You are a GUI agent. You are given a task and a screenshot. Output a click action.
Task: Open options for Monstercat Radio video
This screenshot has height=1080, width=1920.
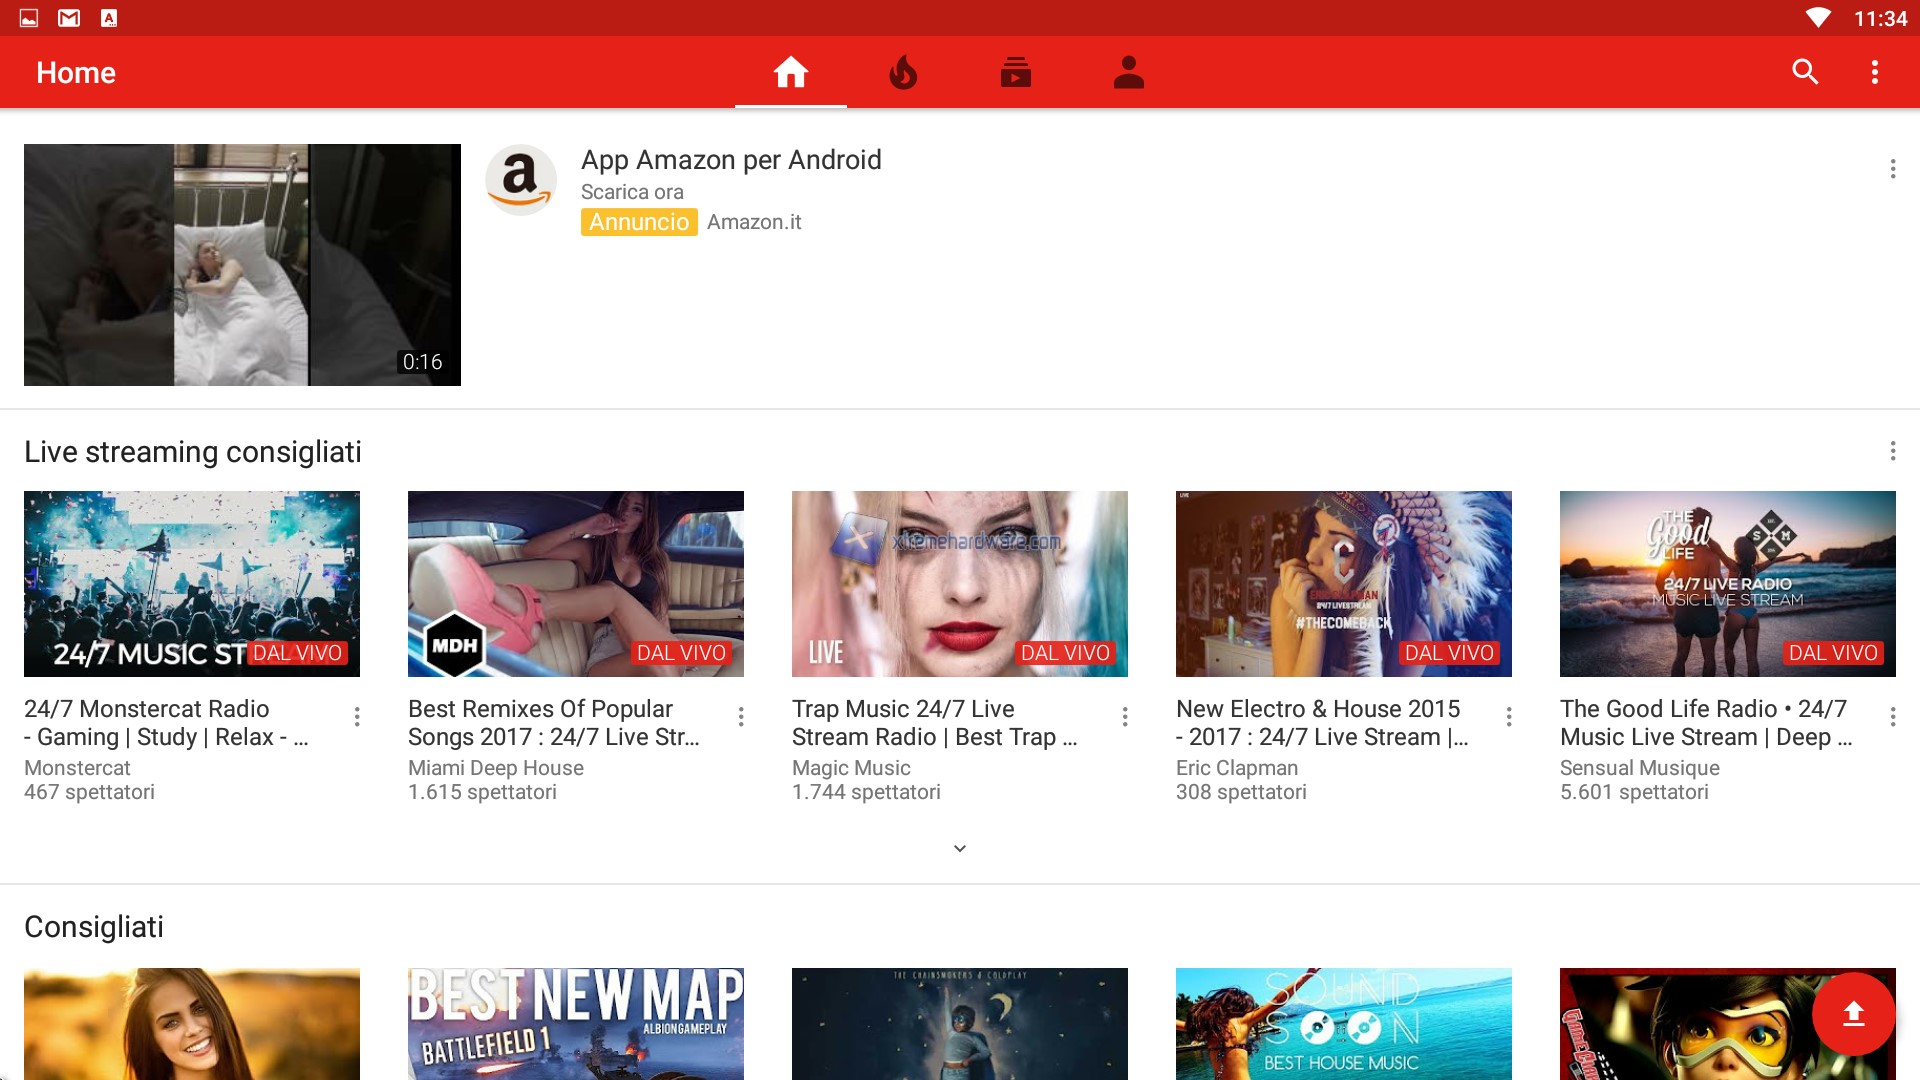click(x=357, y=716)
